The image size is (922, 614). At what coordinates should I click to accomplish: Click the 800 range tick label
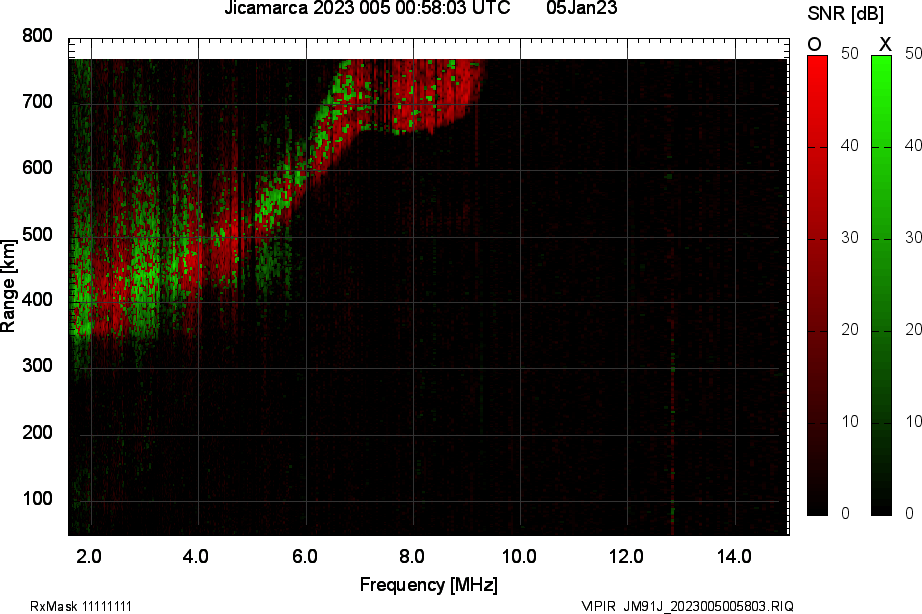click(38, 36)
